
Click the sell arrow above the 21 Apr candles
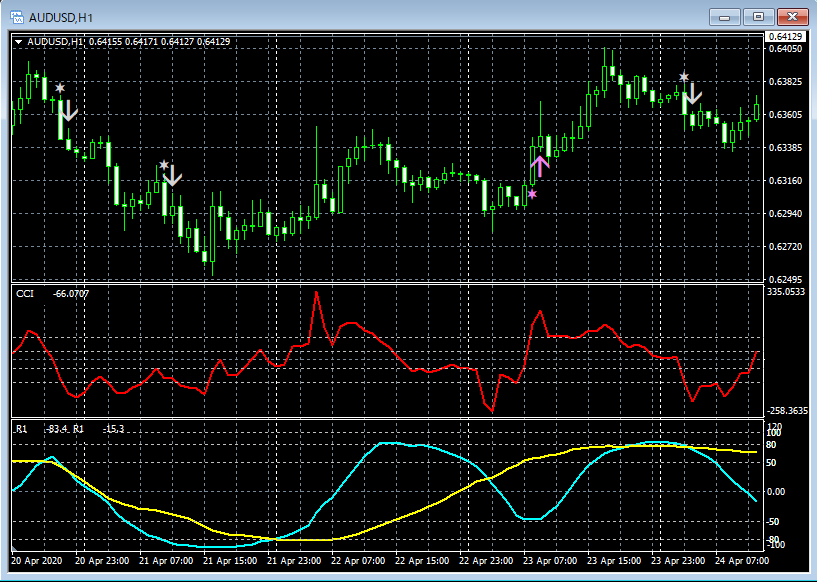pyautogui.click(x=172, y=176)
